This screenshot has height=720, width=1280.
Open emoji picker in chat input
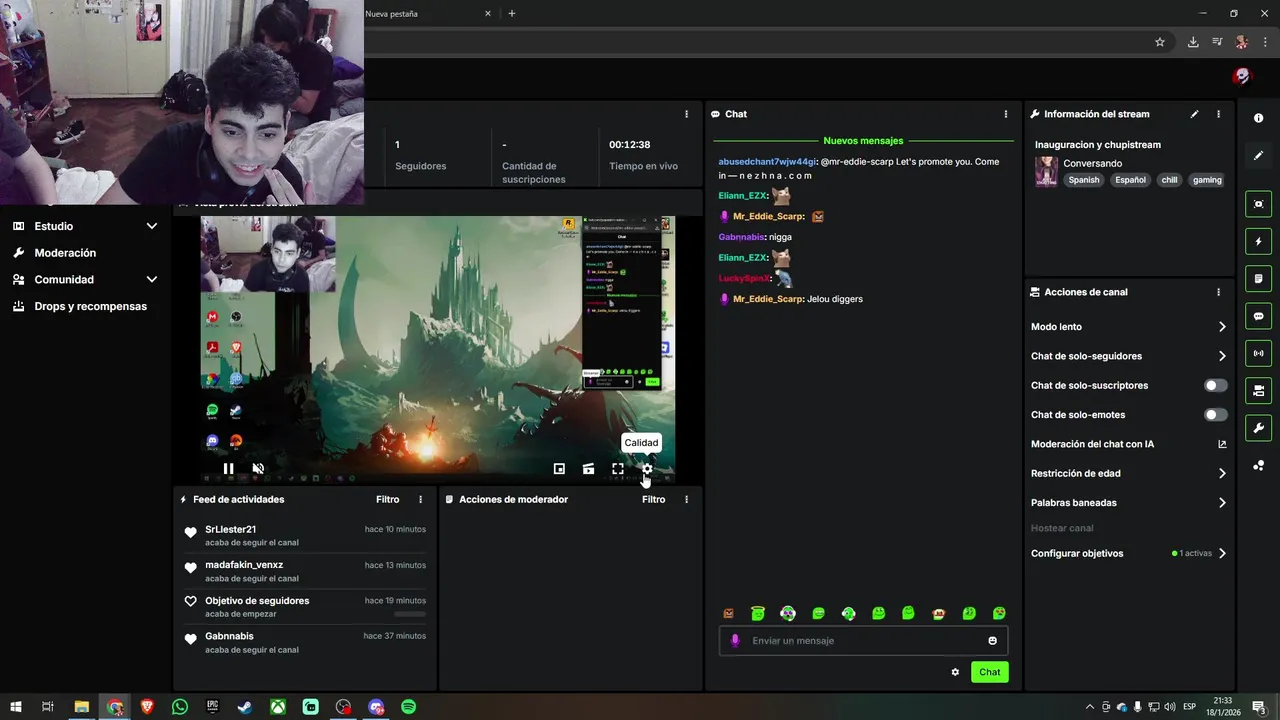pos(992,641)
